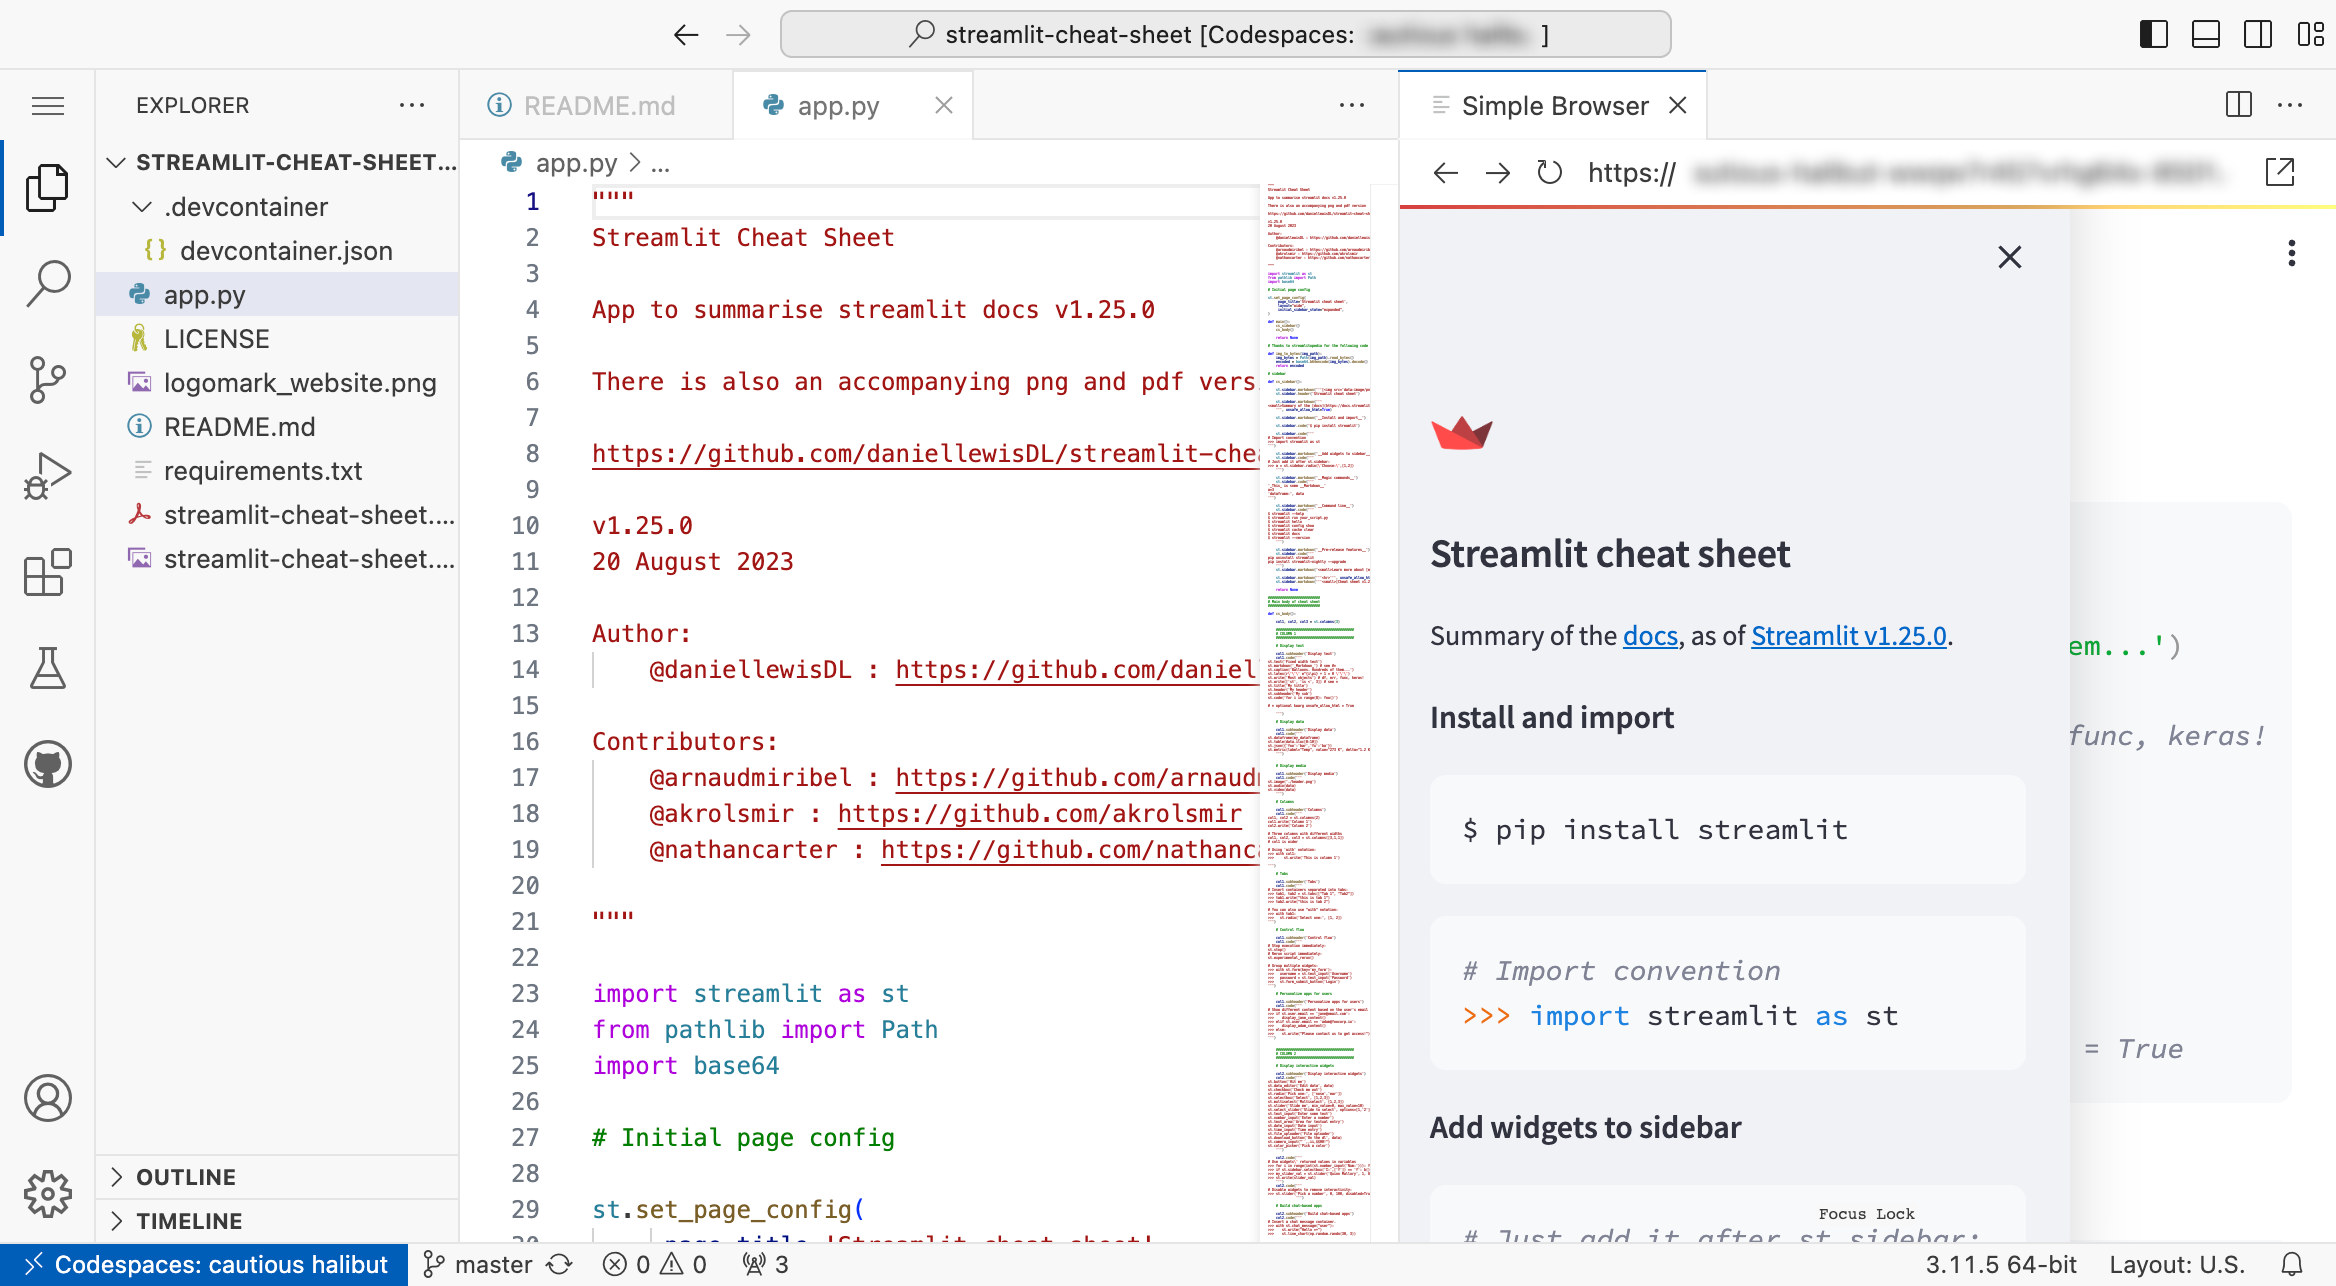Open Explorer views and more actions menu
Screen dimensions: 2336x1286
tap(412, 105)
